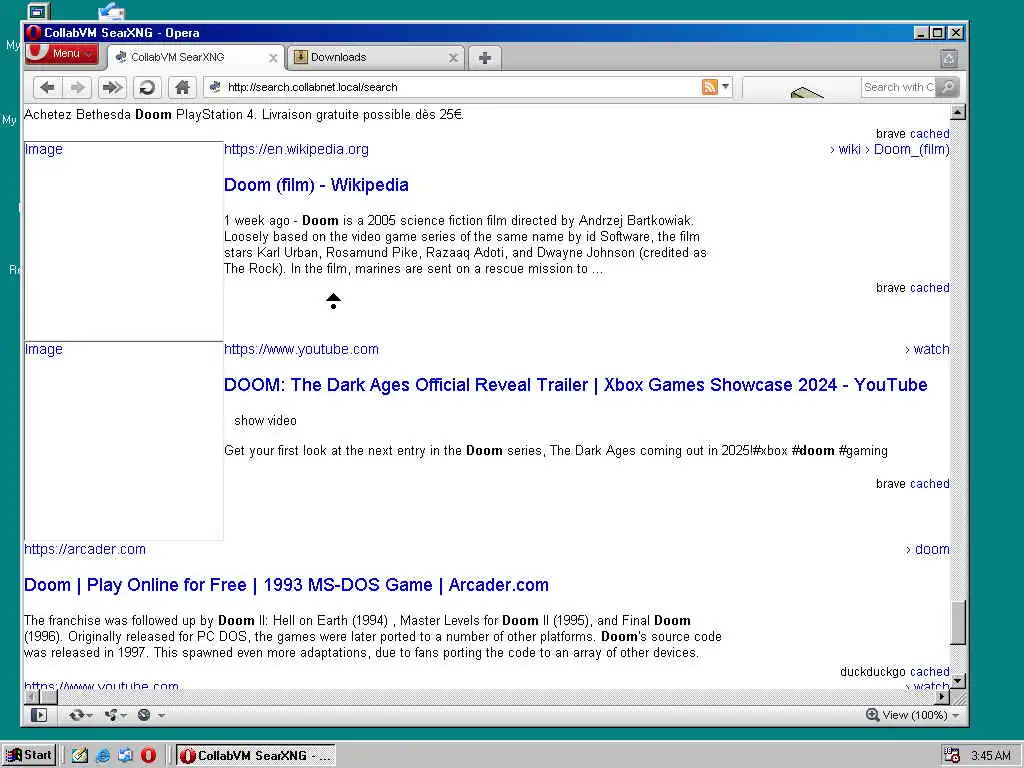Open the red Opera Menu button
The height and width of the screenshot is (768, 1024).
coord(61,54)
